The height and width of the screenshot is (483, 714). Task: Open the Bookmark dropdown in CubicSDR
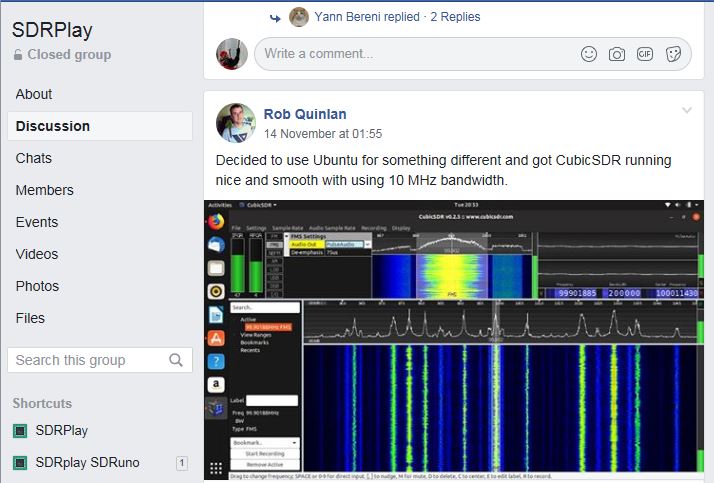(x=265, y=442)
